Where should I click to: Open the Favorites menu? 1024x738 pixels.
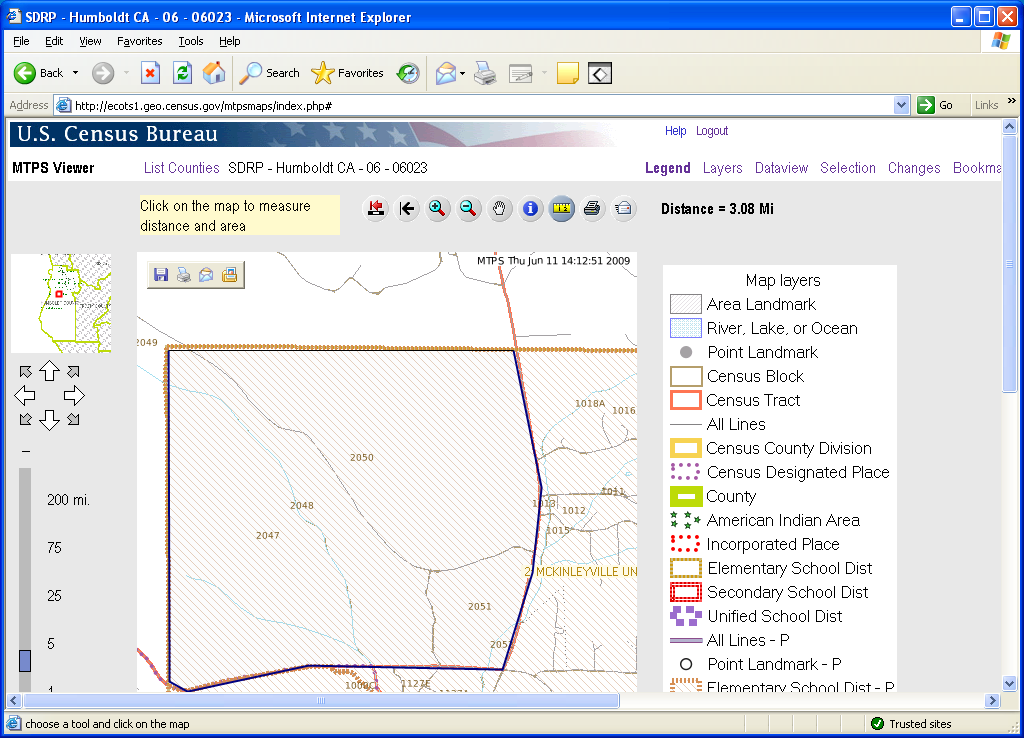click(139, 41)
